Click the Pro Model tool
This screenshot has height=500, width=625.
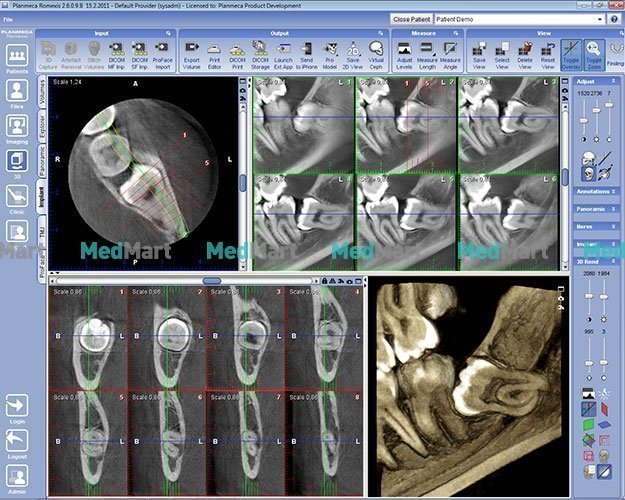[x=330, y=55]
